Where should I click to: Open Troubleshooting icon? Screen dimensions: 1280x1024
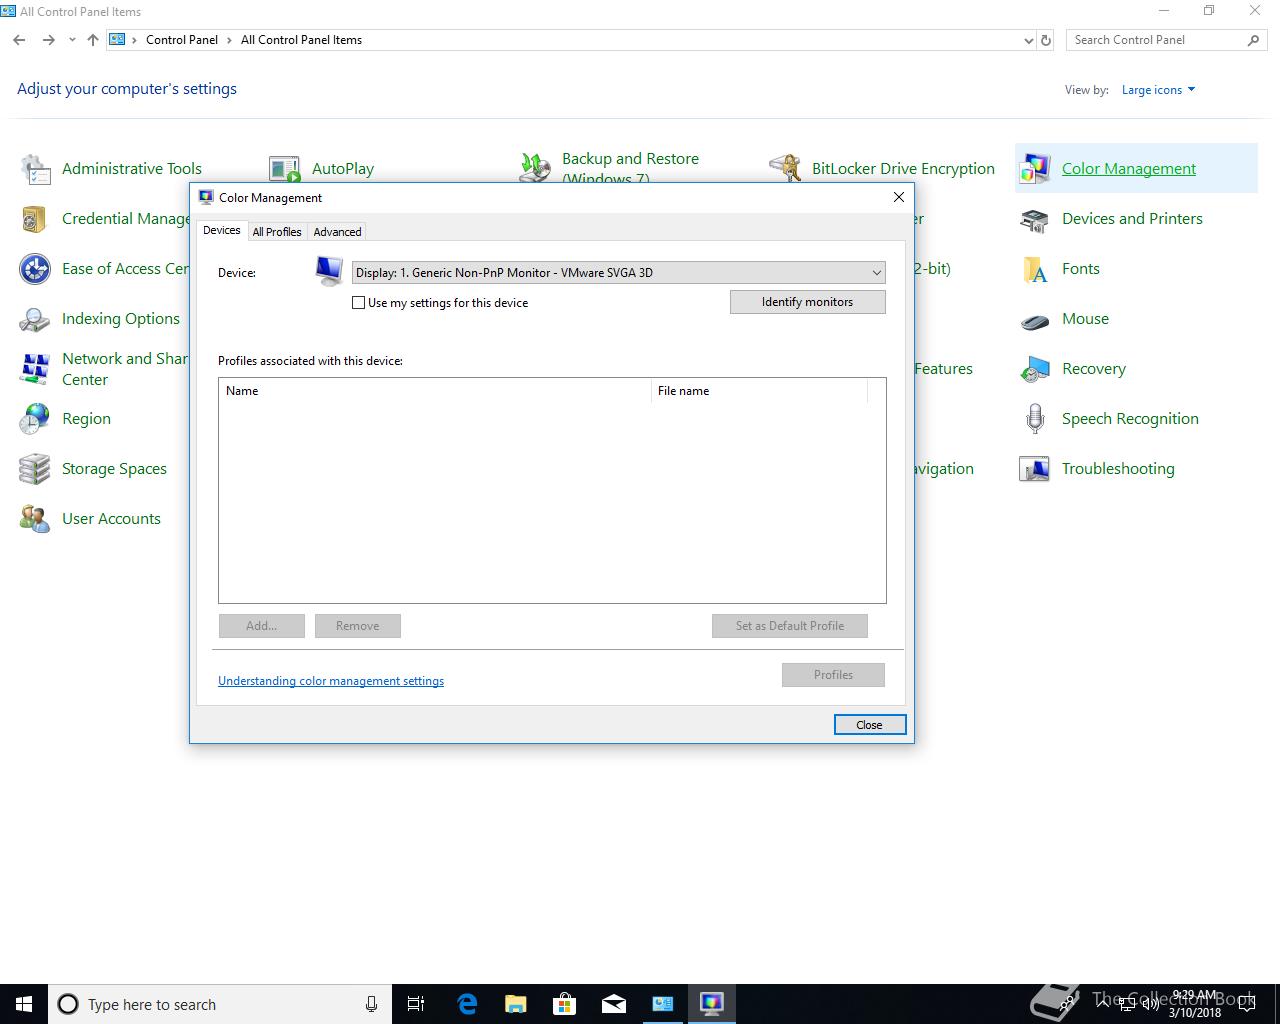pyautogui.click(x=1035, y=469)
